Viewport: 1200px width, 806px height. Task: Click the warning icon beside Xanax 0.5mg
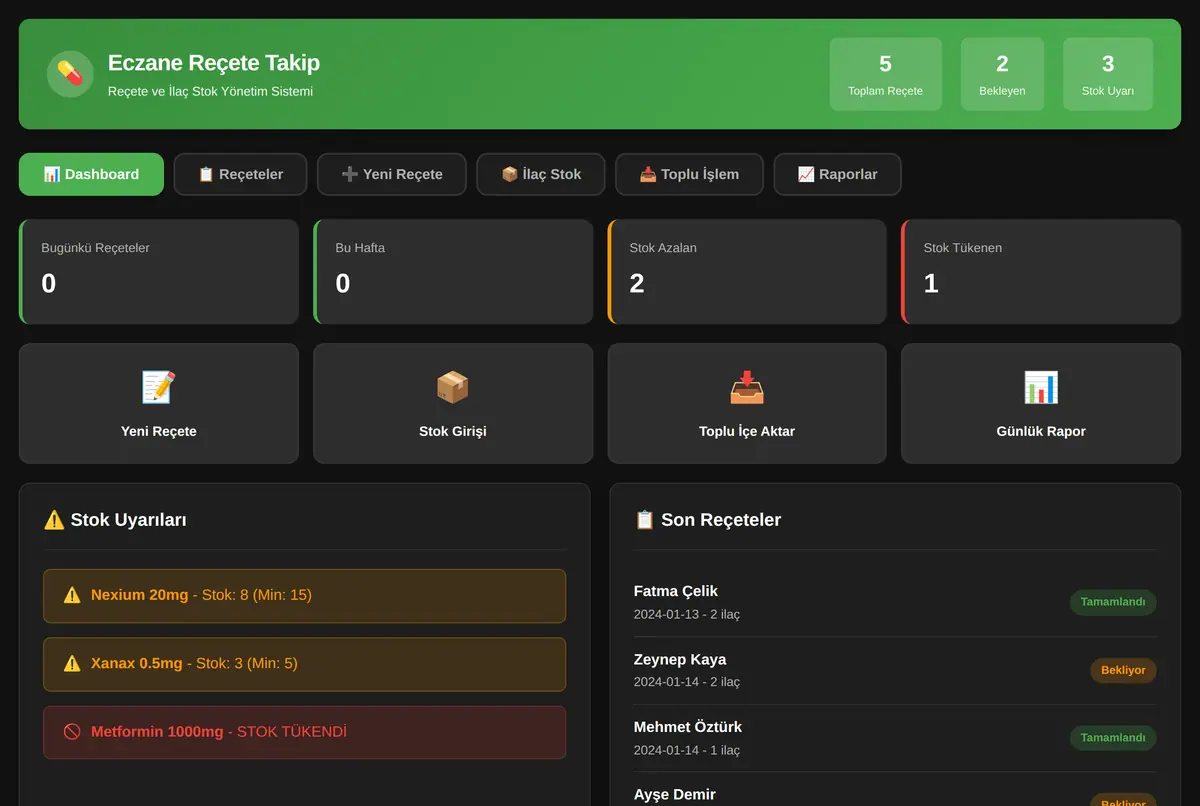point(72,663)
